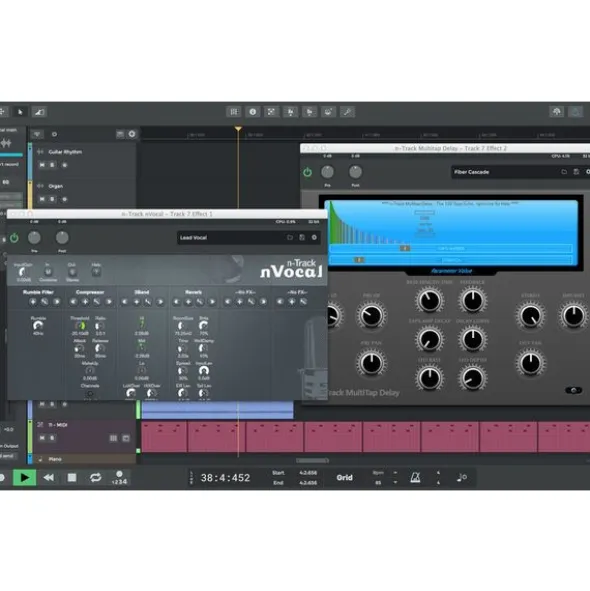Open preset folder in nVocal window
Viewport: 590px width, 591px height.
(x=290, y=237)
